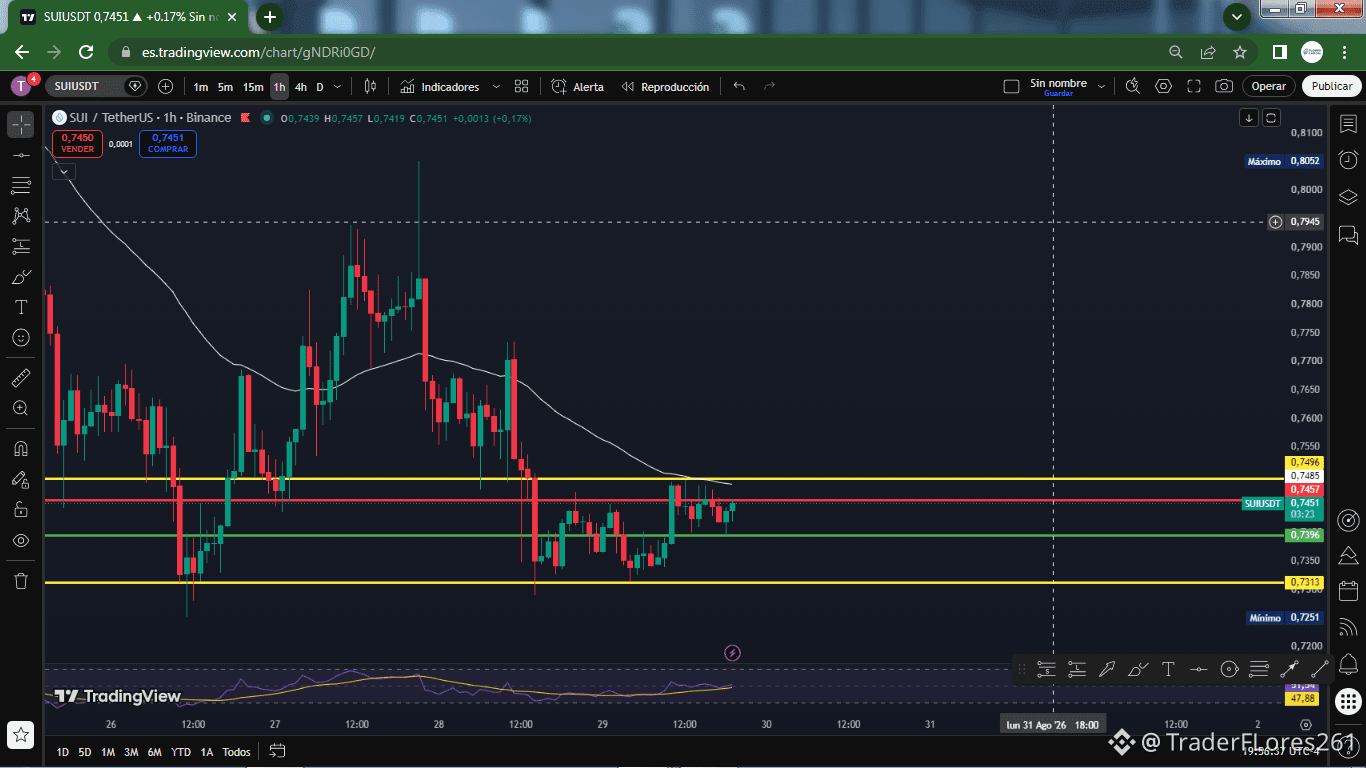Switch to the 1m timeframe
Screen dimensions: 1366x768
201,87
